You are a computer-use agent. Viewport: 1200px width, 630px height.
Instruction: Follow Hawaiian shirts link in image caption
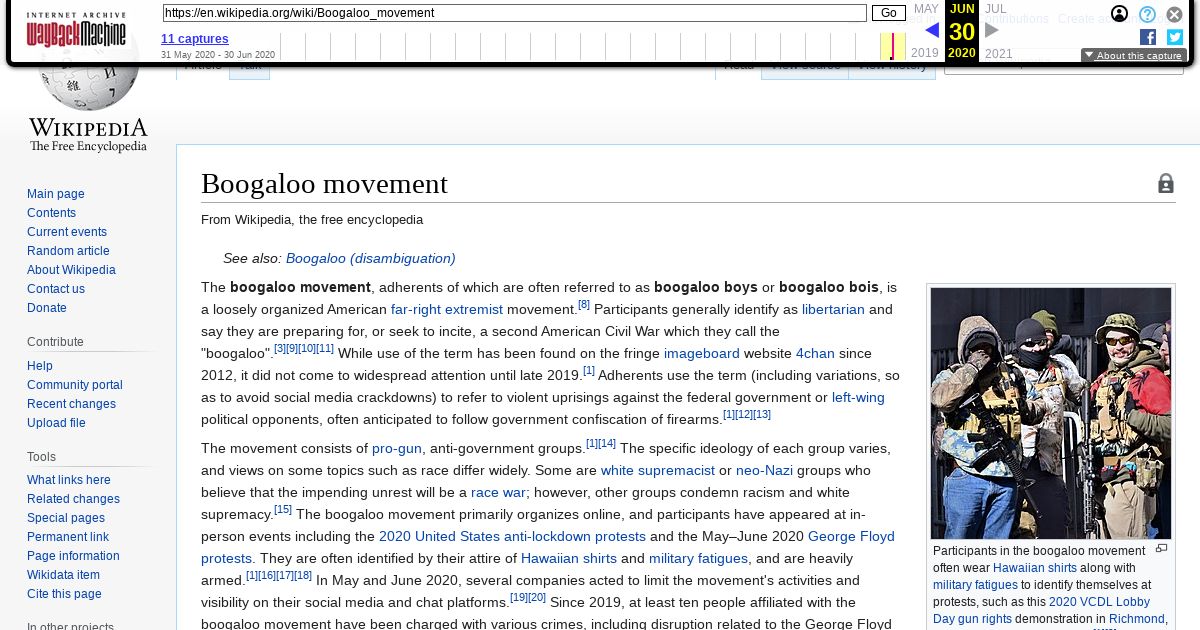(x=1034, y=568)
